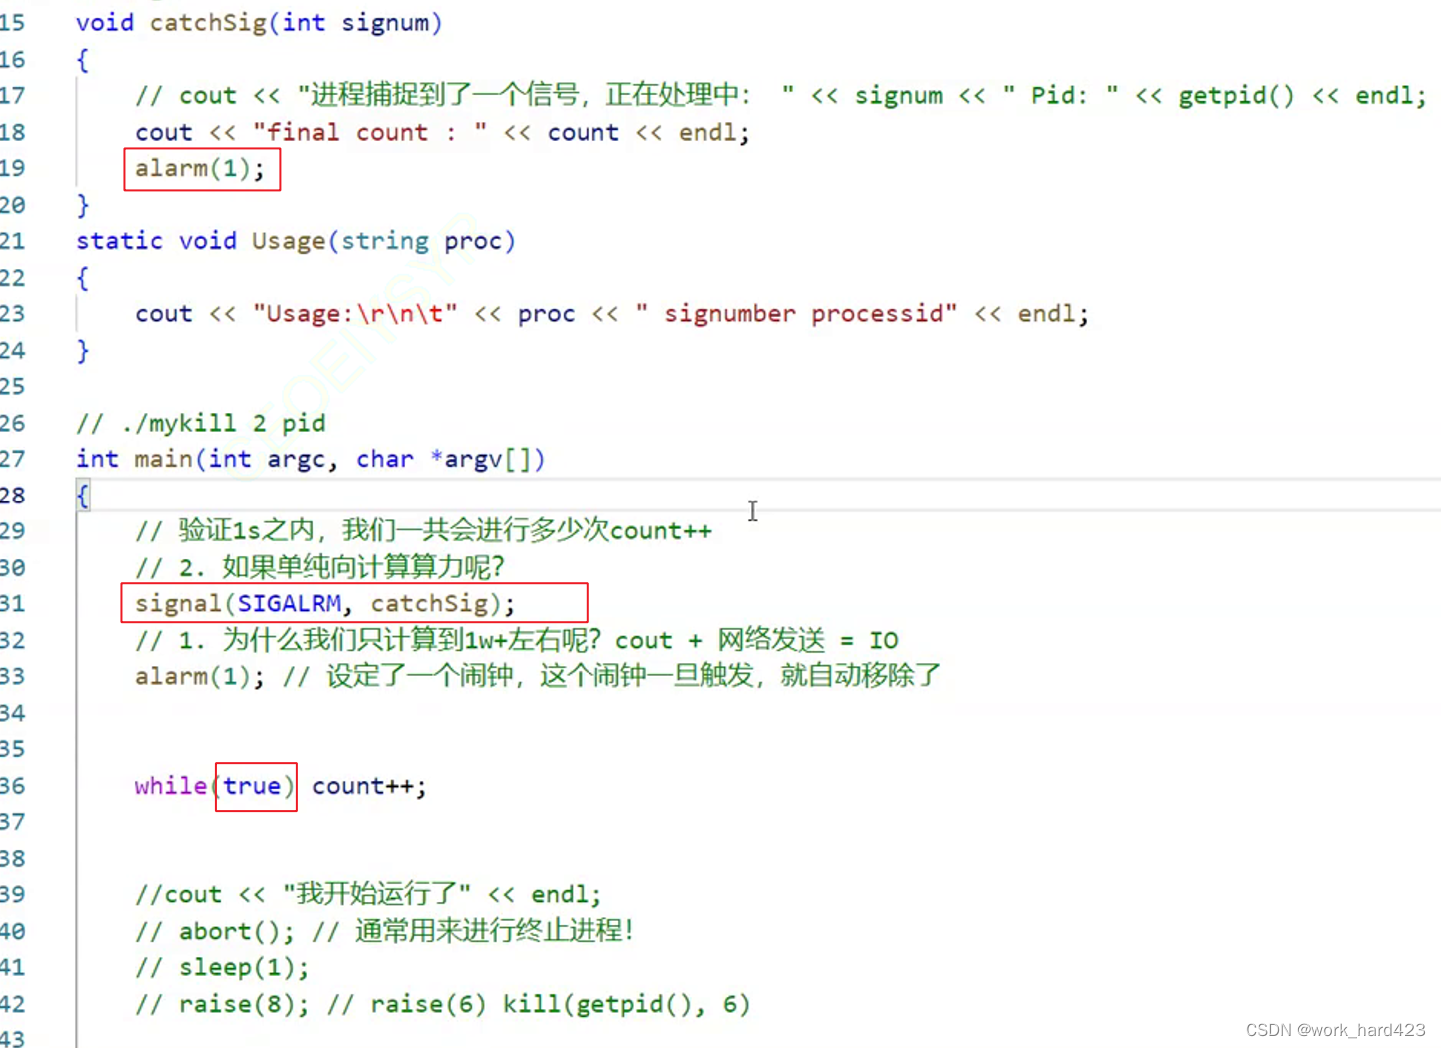This screenshot has width=1441, height=1048.
Task: Click the 'static void Usage(string proc)' line
Action: 296,241
